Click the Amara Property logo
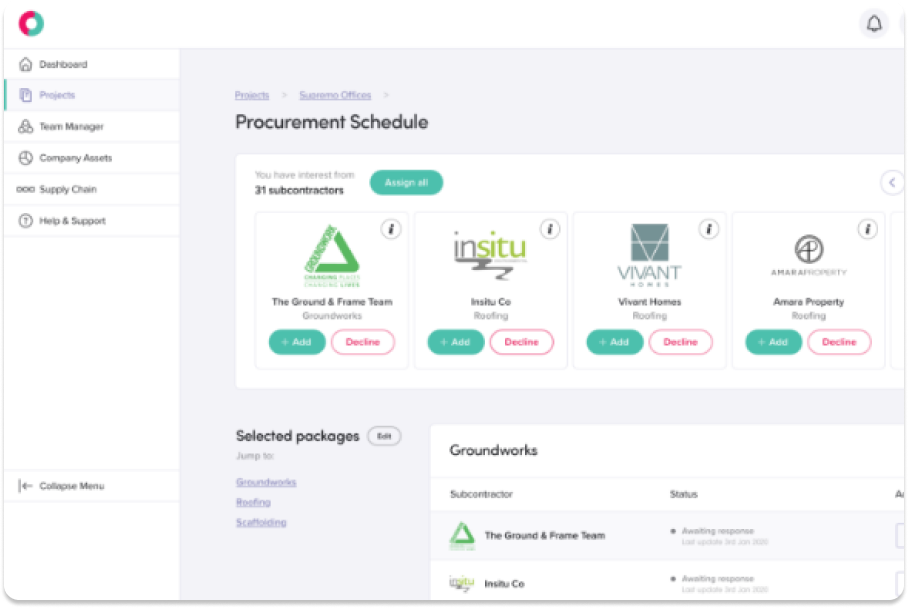This screenshot has width=908, height=608. (x=808, y=255)
